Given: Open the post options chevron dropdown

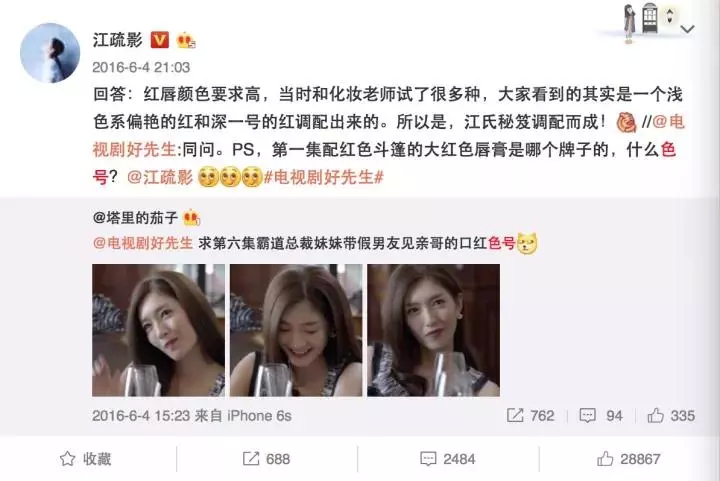Looking at the screenshot, I should (x=687, y=29).
